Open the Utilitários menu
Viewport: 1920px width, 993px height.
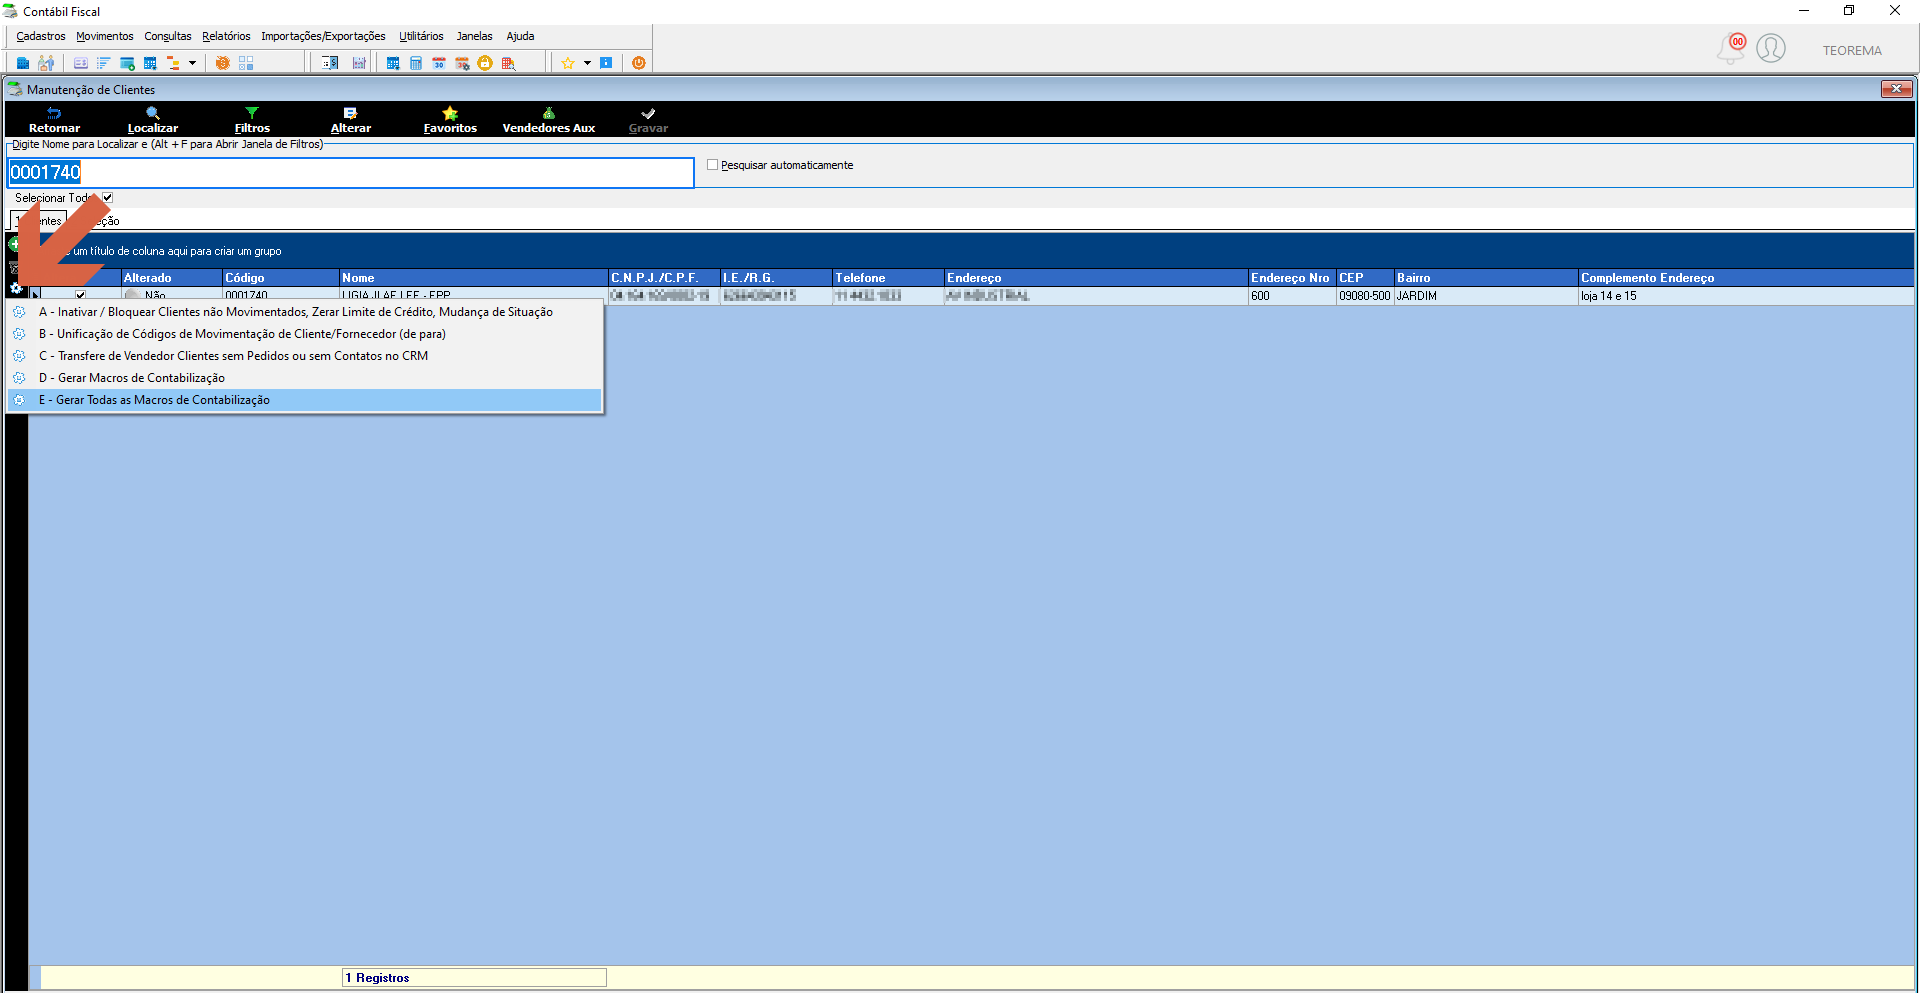(421, 36)
